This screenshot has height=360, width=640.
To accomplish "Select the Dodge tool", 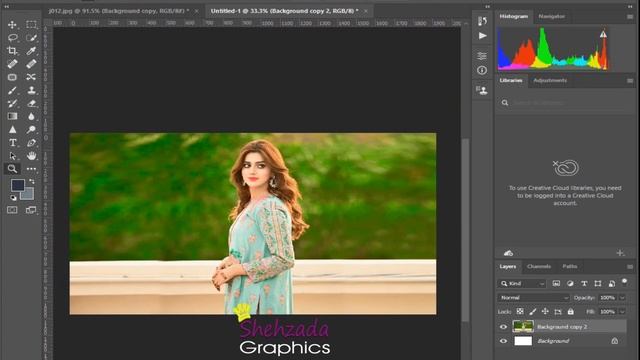I will tap(31, 129).
